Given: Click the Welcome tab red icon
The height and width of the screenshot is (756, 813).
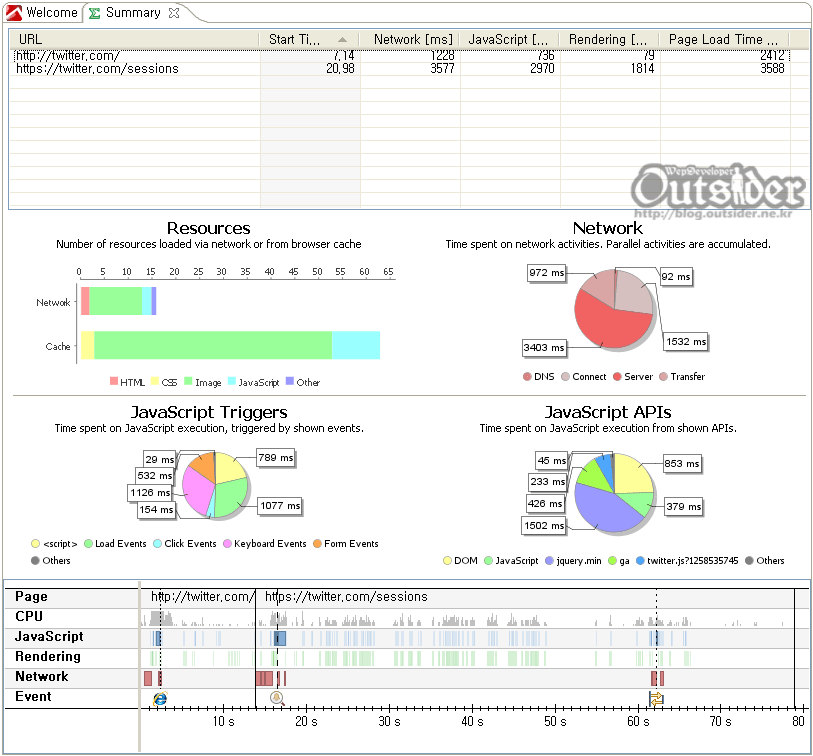Looking at the screenshot, I should coord(15,12).
